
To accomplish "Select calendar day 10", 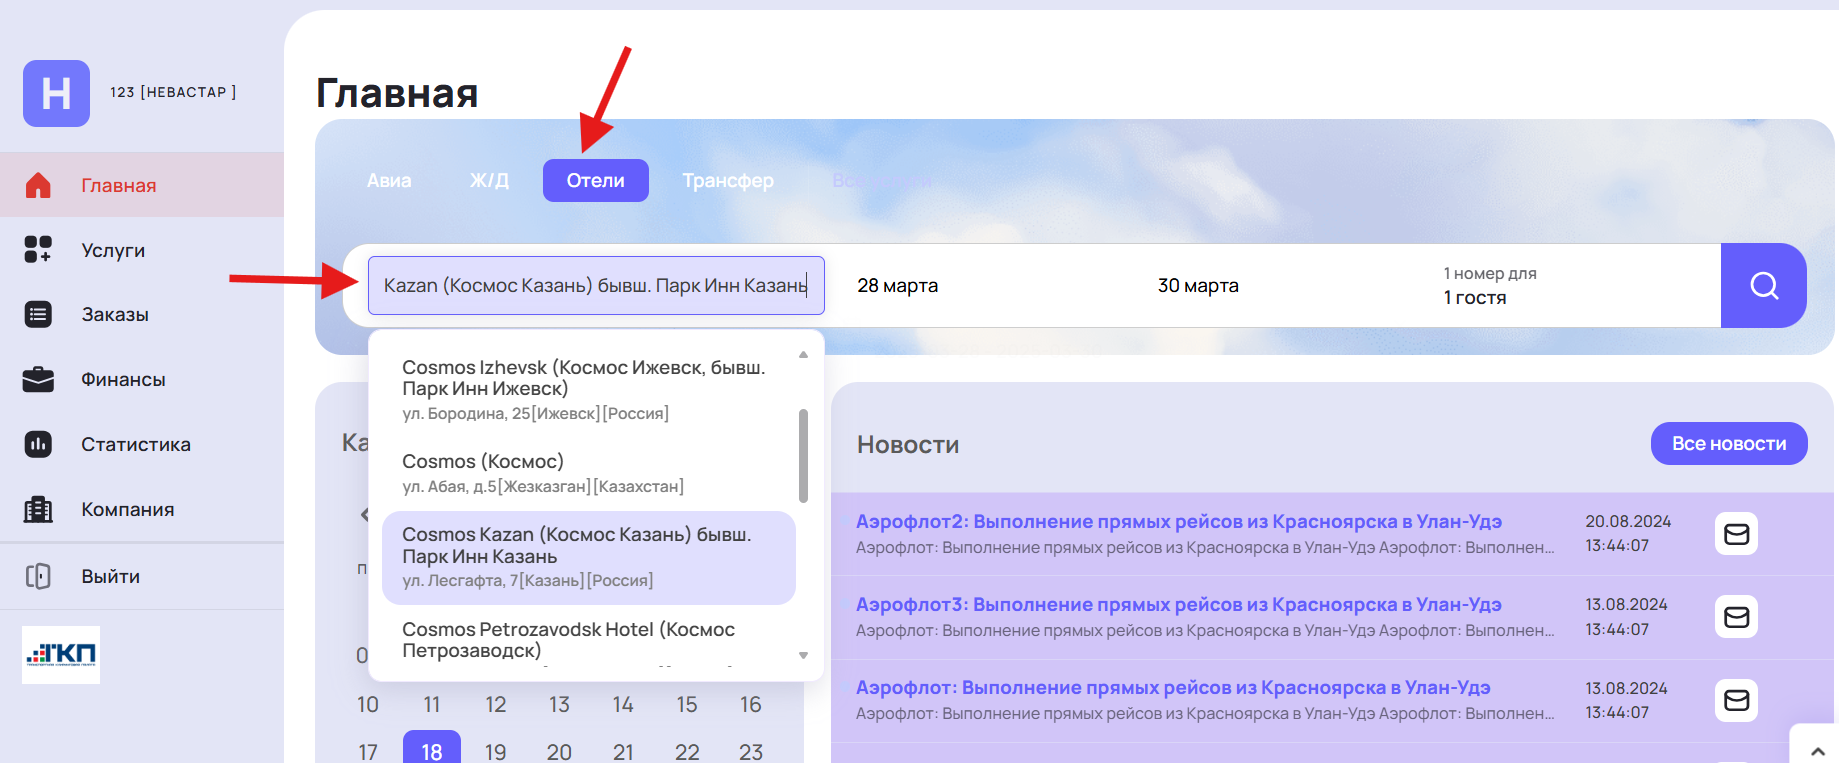I will [368, 704].
